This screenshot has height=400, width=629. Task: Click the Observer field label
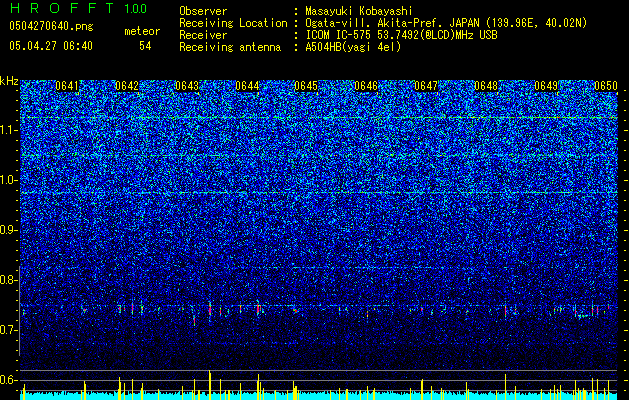tap(203, 11)
